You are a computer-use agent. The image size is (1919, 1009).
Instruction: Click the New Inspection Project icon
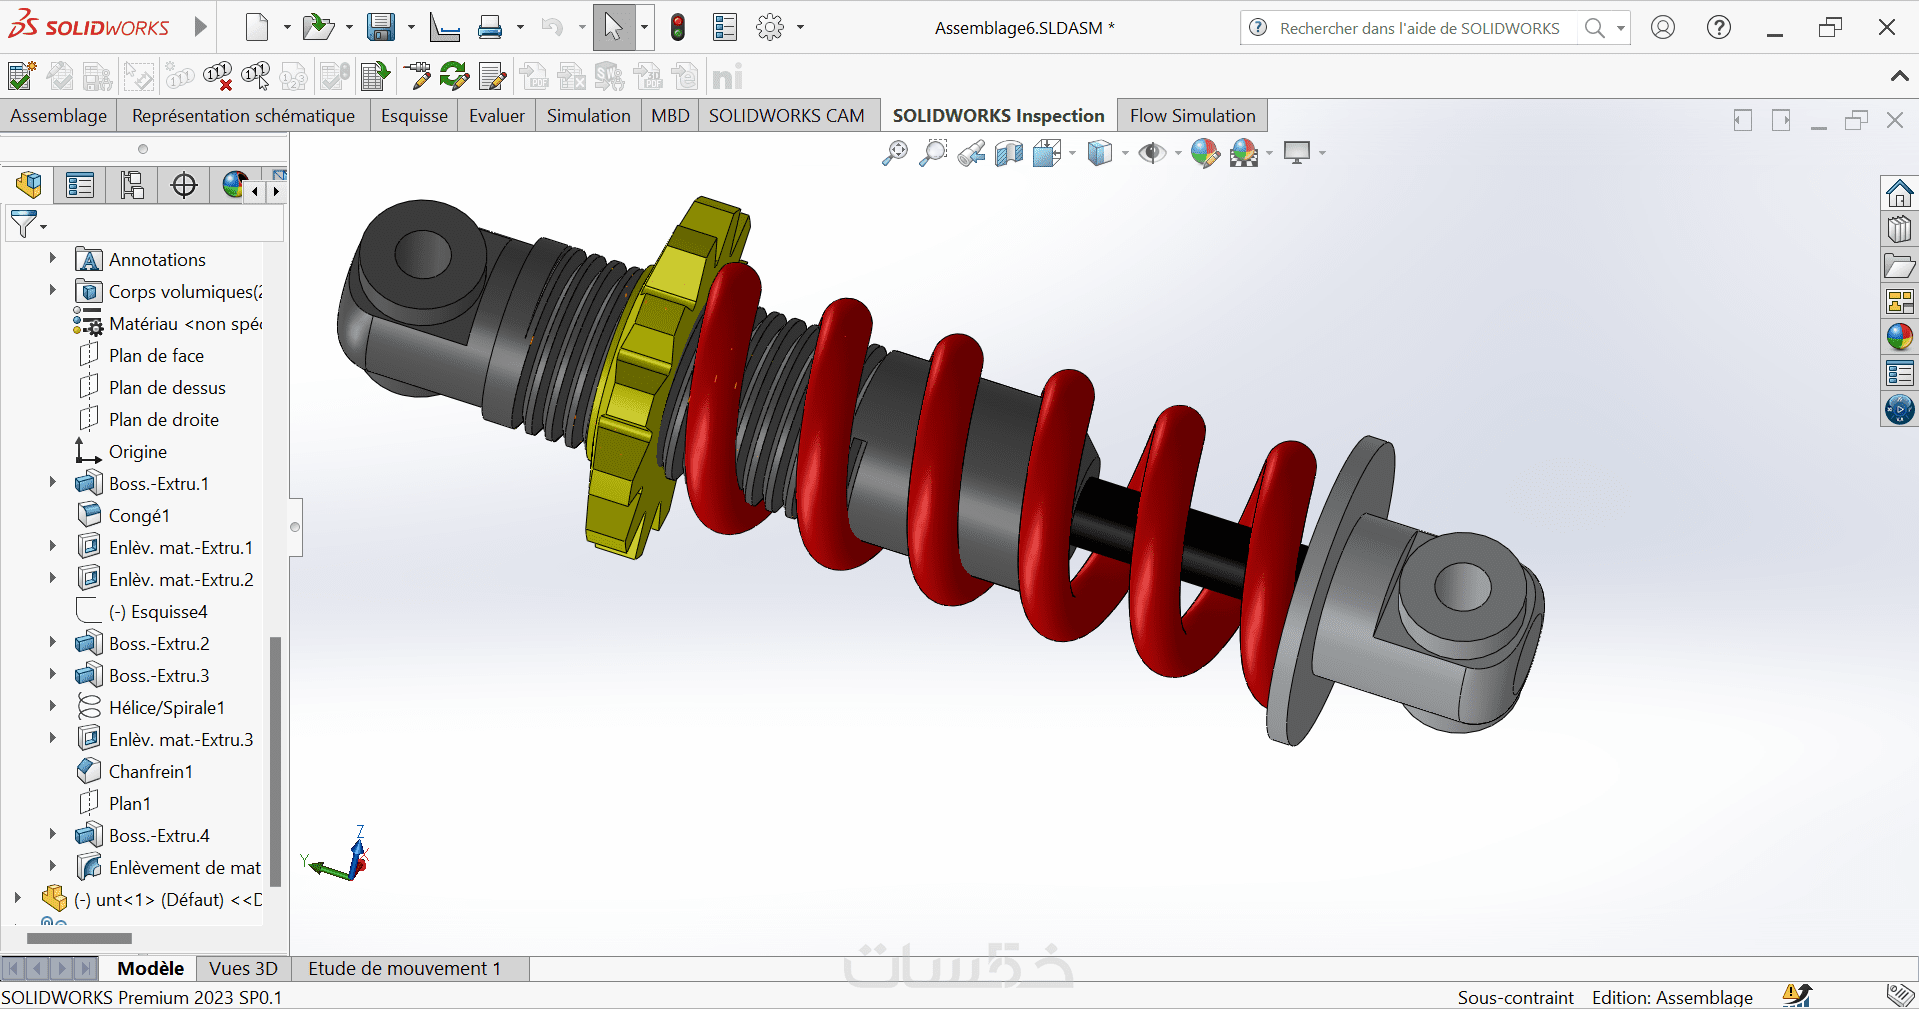click(x=21, y=76)
